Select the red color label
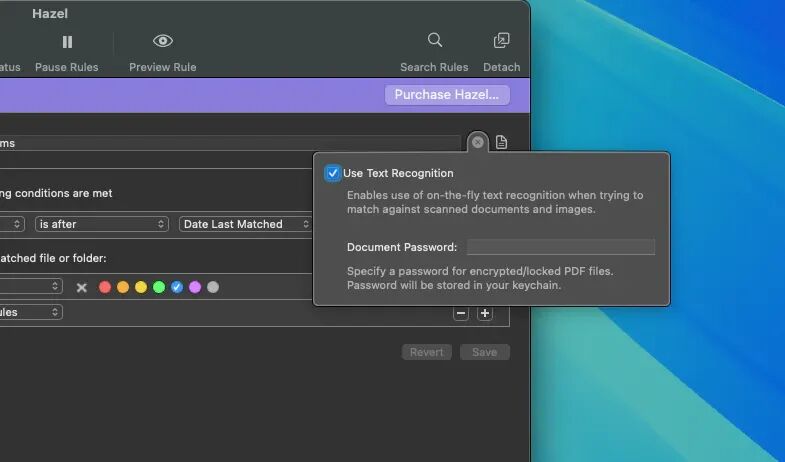 coord(105,287)
